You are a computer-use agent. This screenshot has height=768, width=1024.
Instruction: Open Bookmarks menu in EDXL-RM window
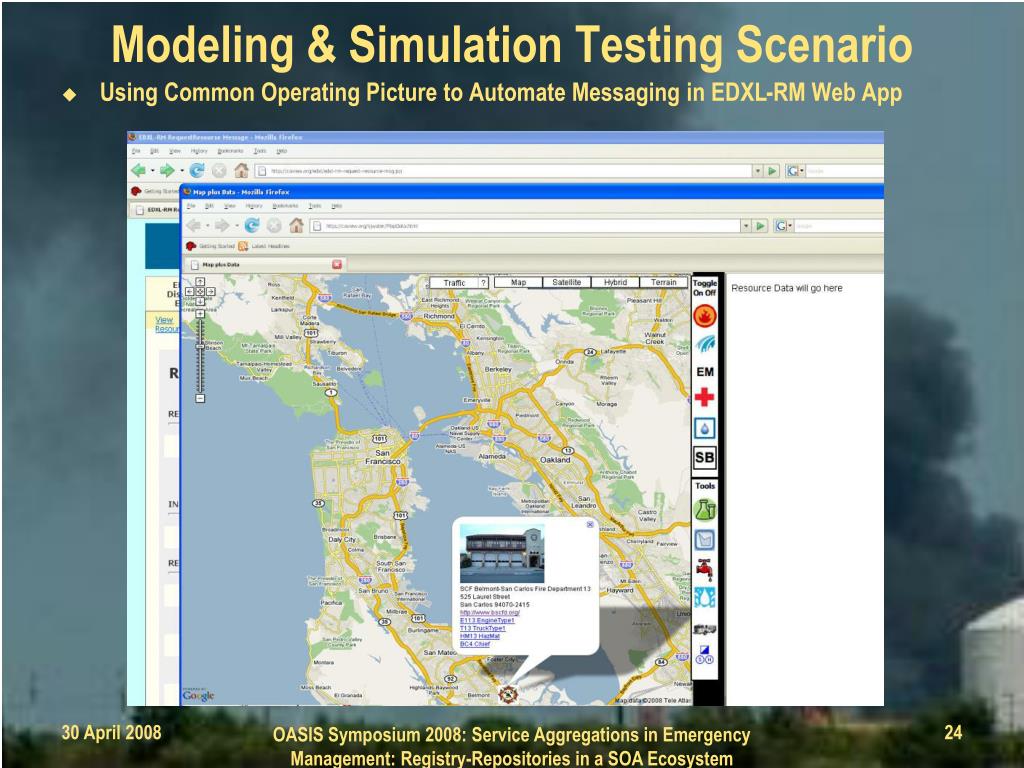click(x=231, y=151)
